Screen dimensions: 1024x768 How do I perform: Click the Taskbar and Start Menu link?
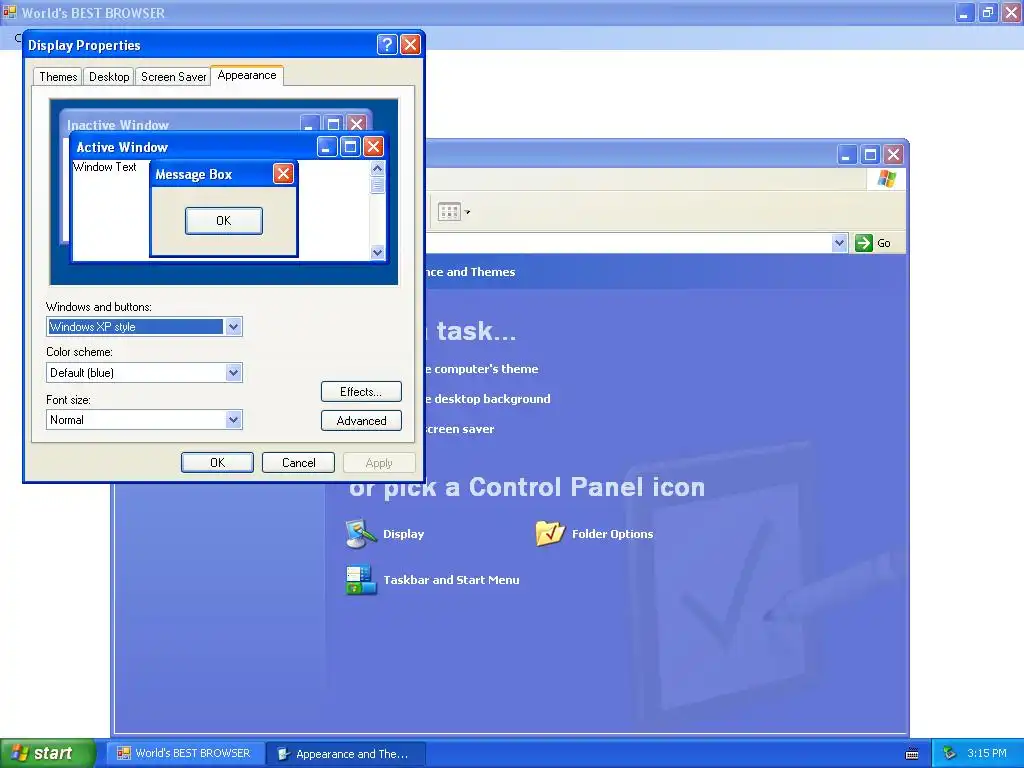451,580
